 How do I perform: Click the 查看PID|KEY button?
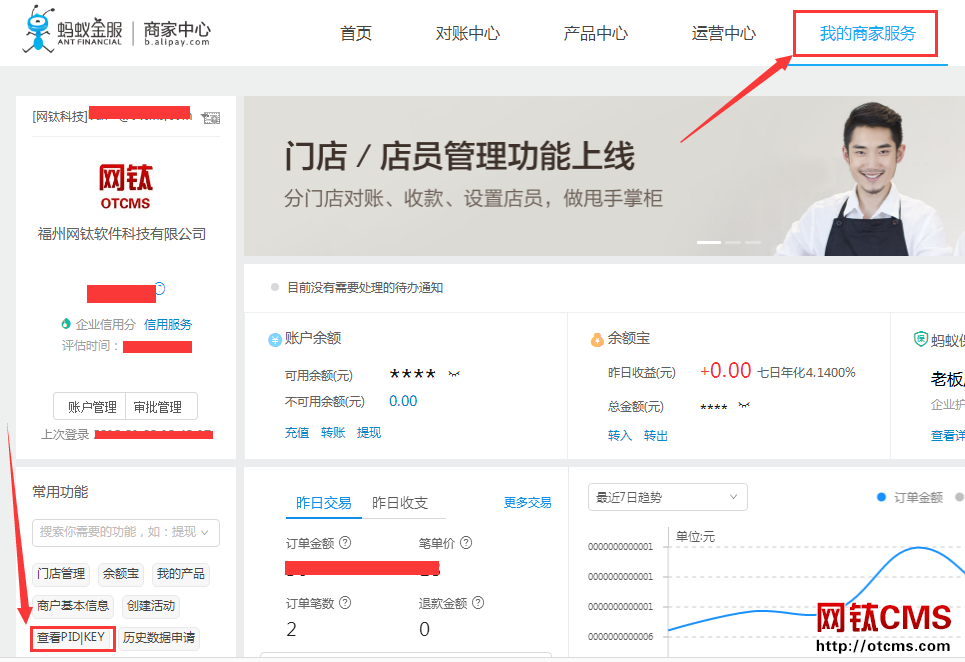tap(71, 637)
